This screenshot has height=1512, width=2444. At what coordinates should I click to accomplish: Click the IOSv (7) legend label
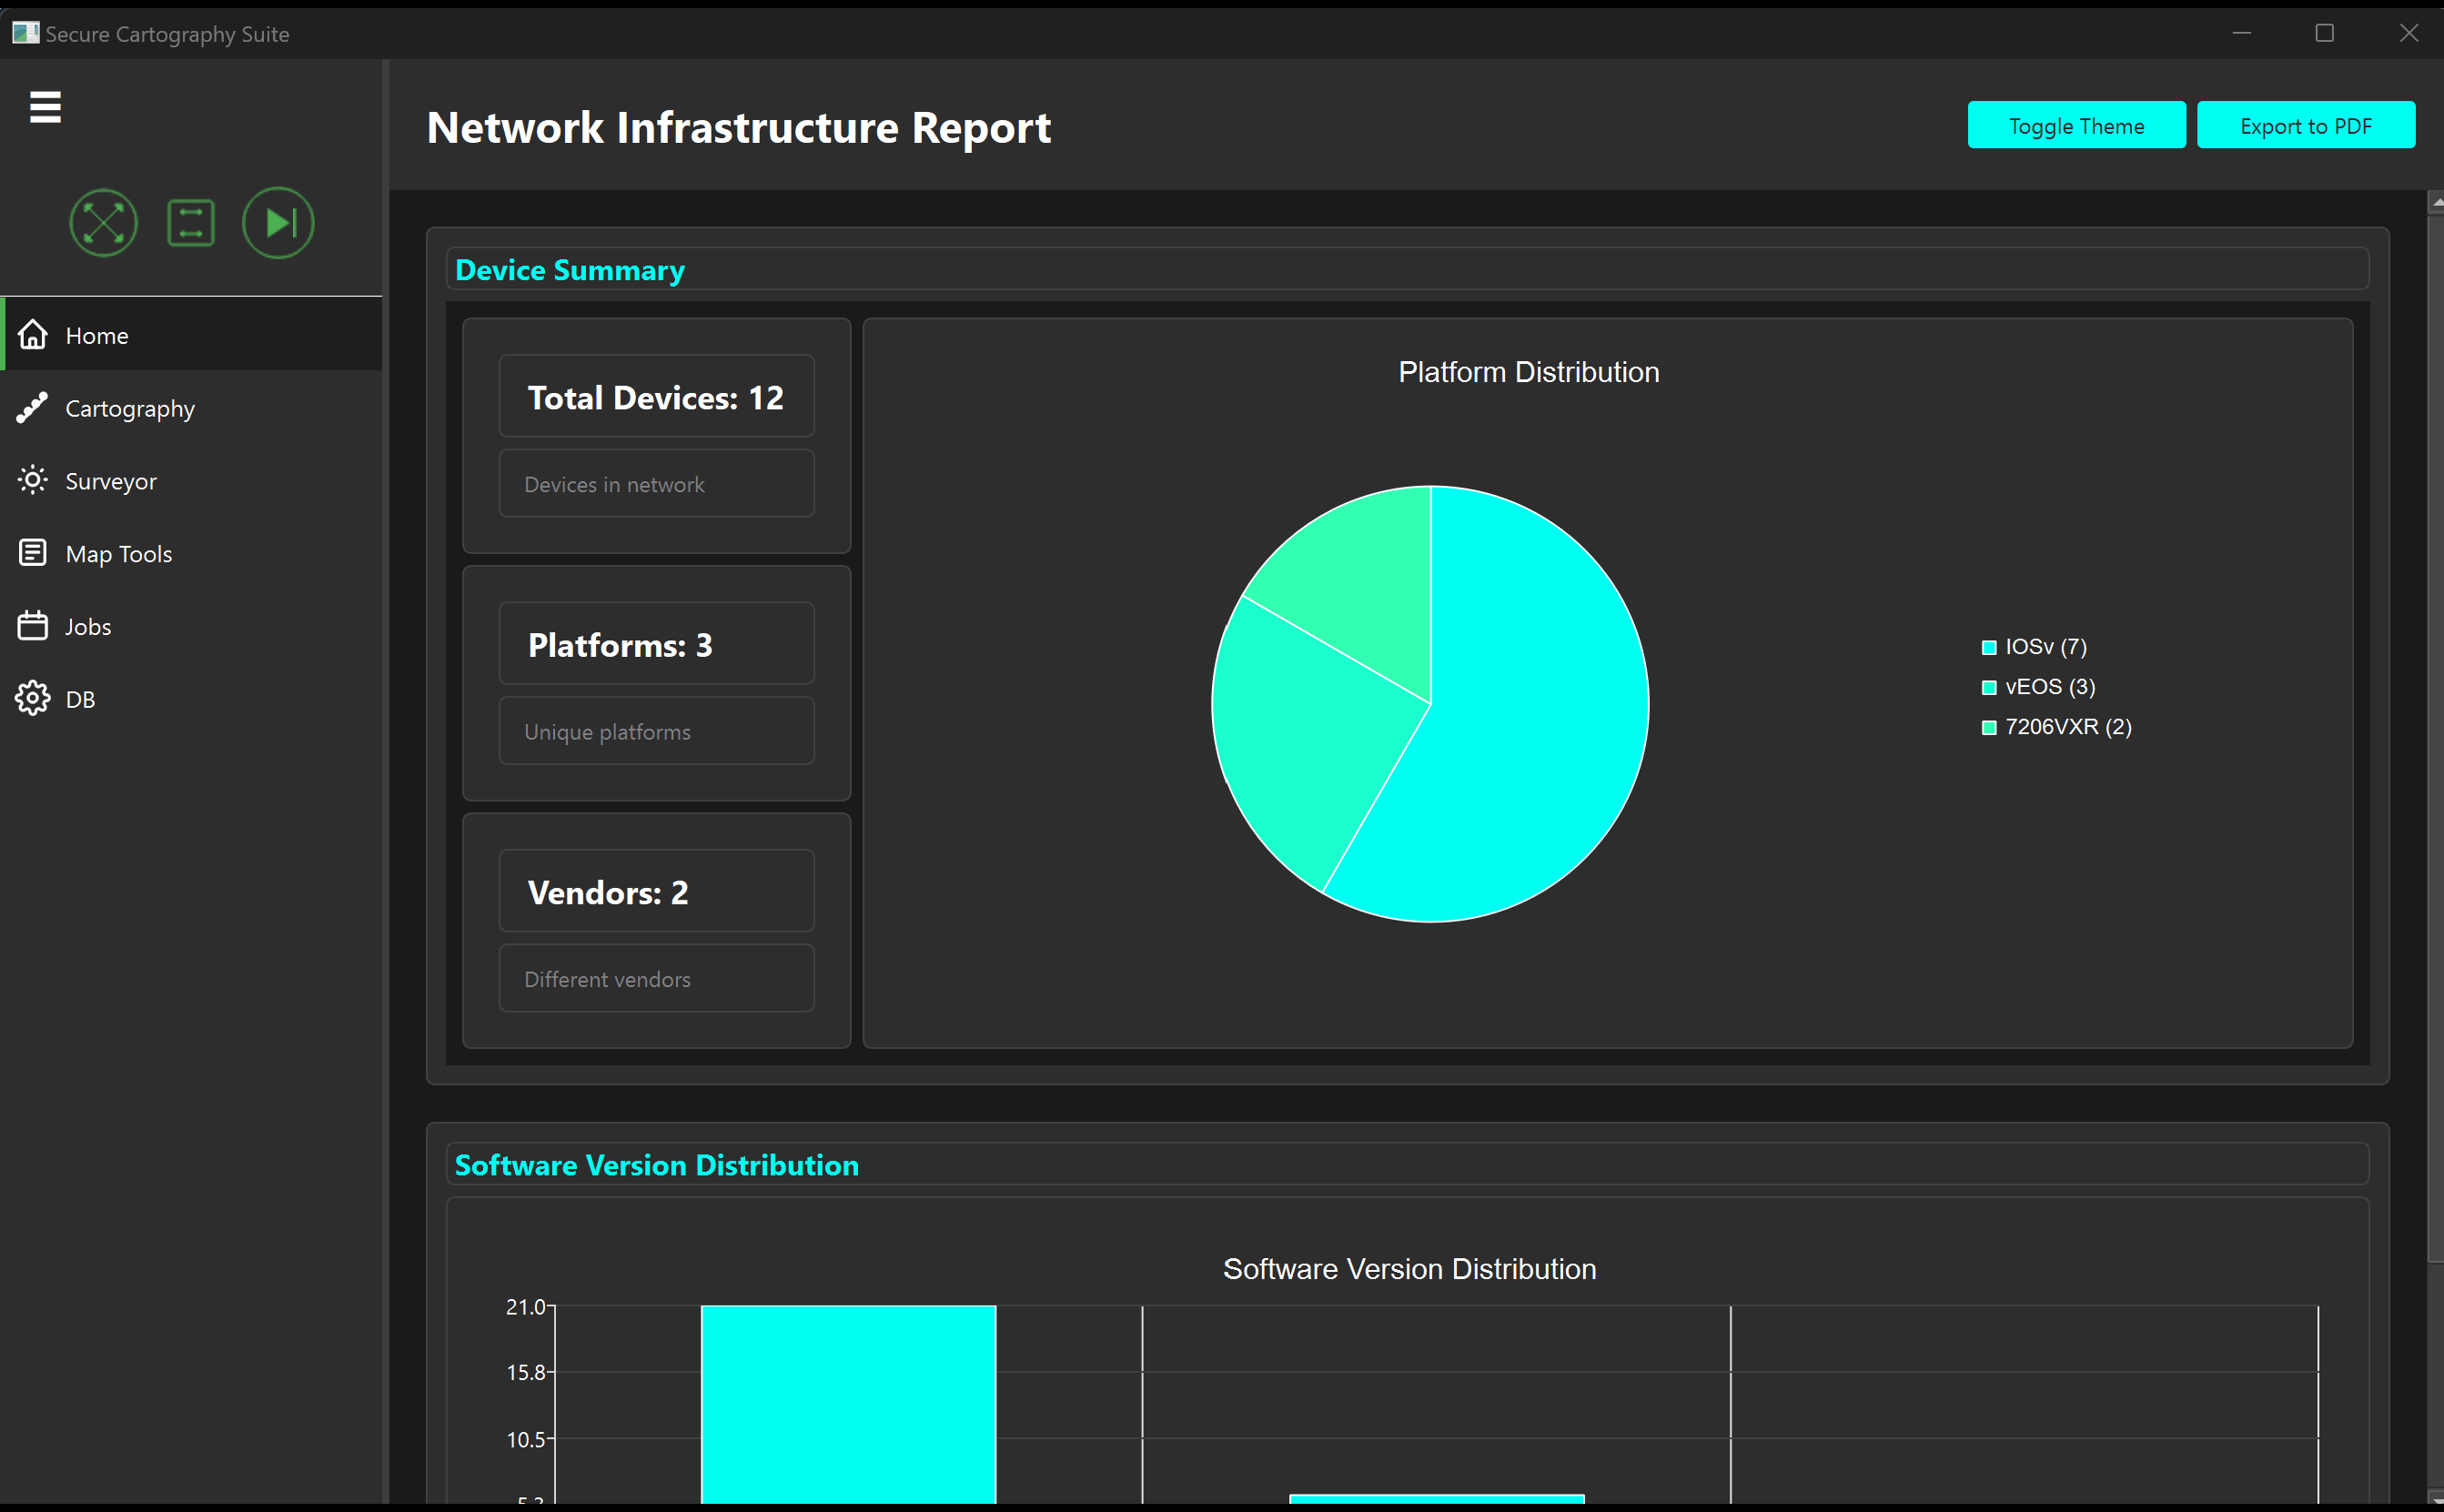pyautogui.click(x=2046, y=647)
